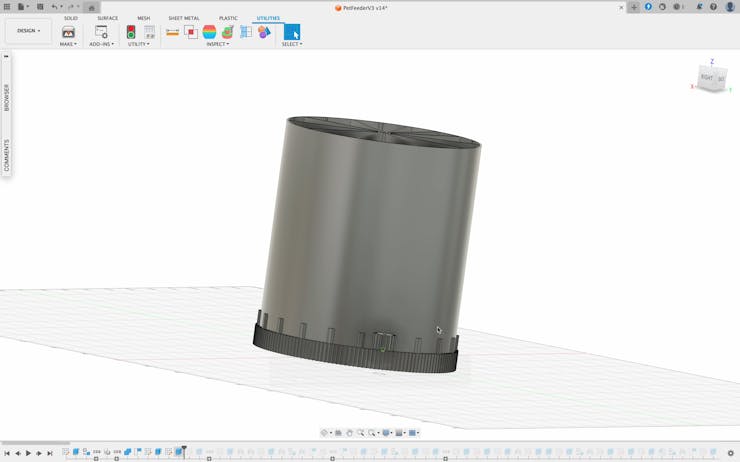The image size is (740, 462).
Task: Open the DESIGN workspace dropdown
Action: click(28, 31)
